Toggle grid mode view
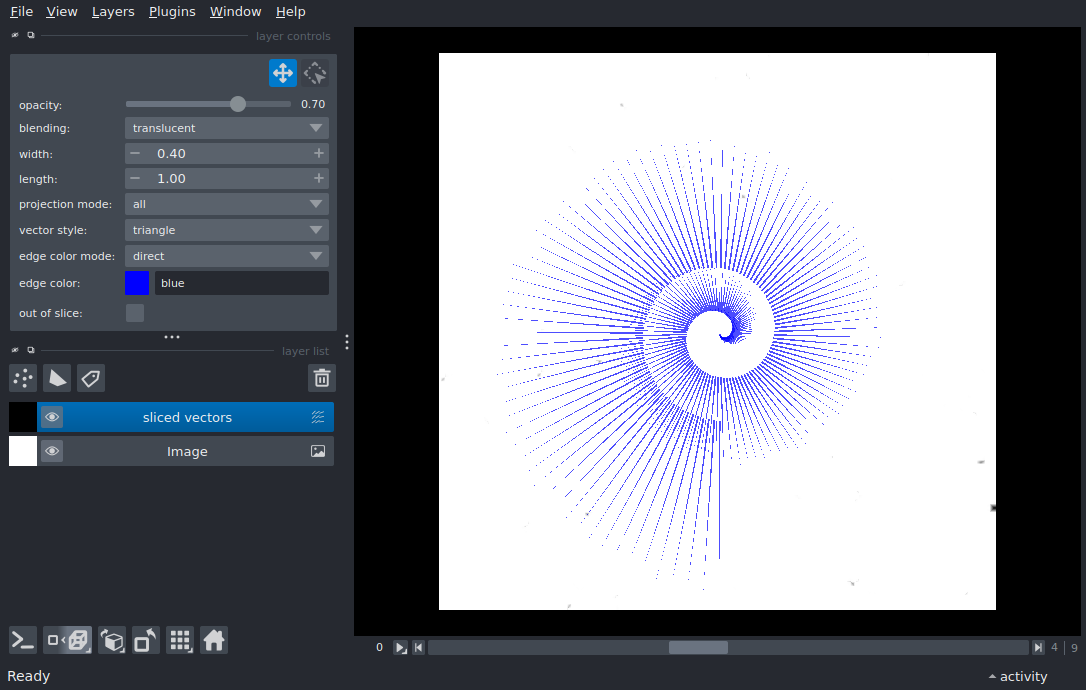Image resolution: width=1086 pixels, height=690 pixels. [x=179, y=641]
